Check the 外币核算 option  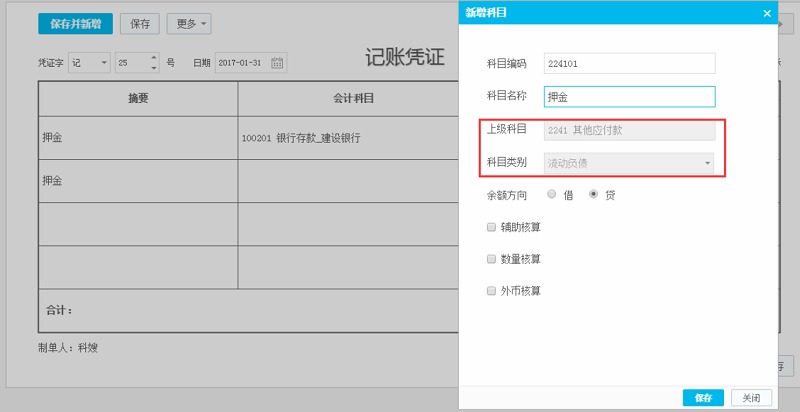pyautogui.click(x=491, y=291)
